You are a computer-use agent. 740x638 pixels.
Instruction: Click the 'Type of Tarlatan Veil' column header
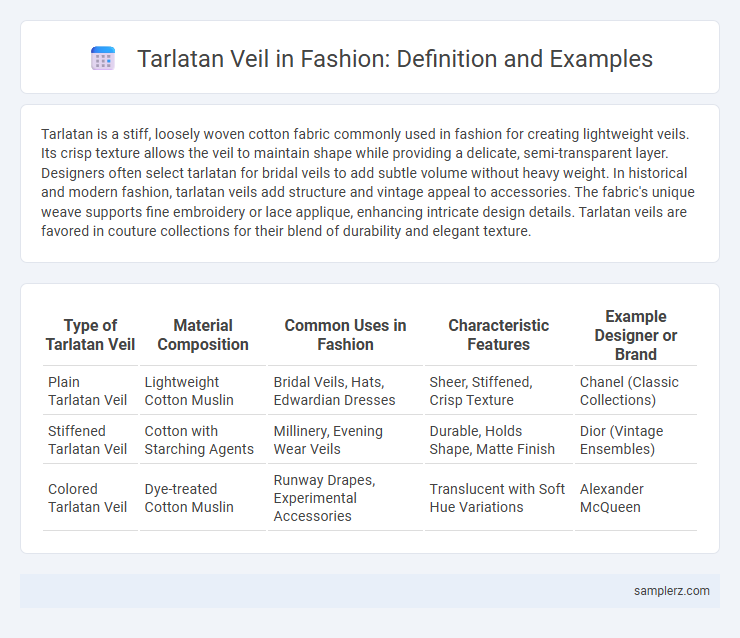pyautogui.click(x=90, y=335)
